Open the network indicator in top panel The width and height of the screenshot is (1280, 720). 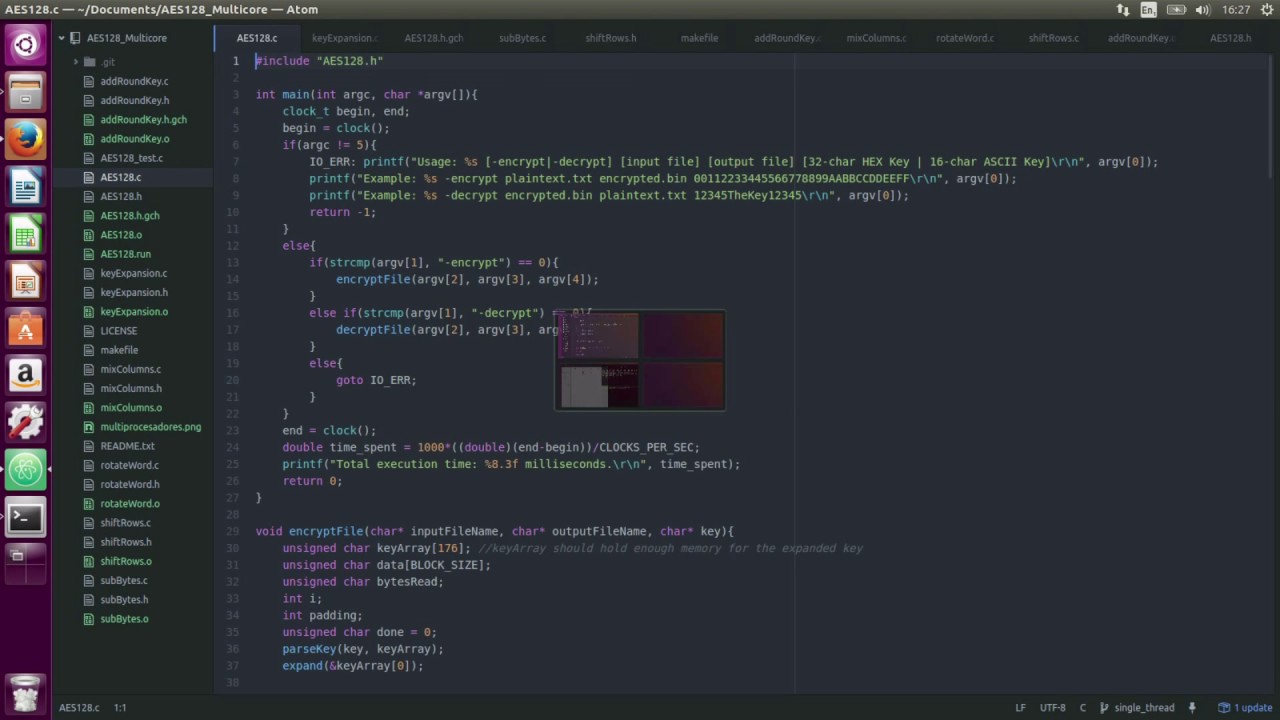click(1122, 10)
